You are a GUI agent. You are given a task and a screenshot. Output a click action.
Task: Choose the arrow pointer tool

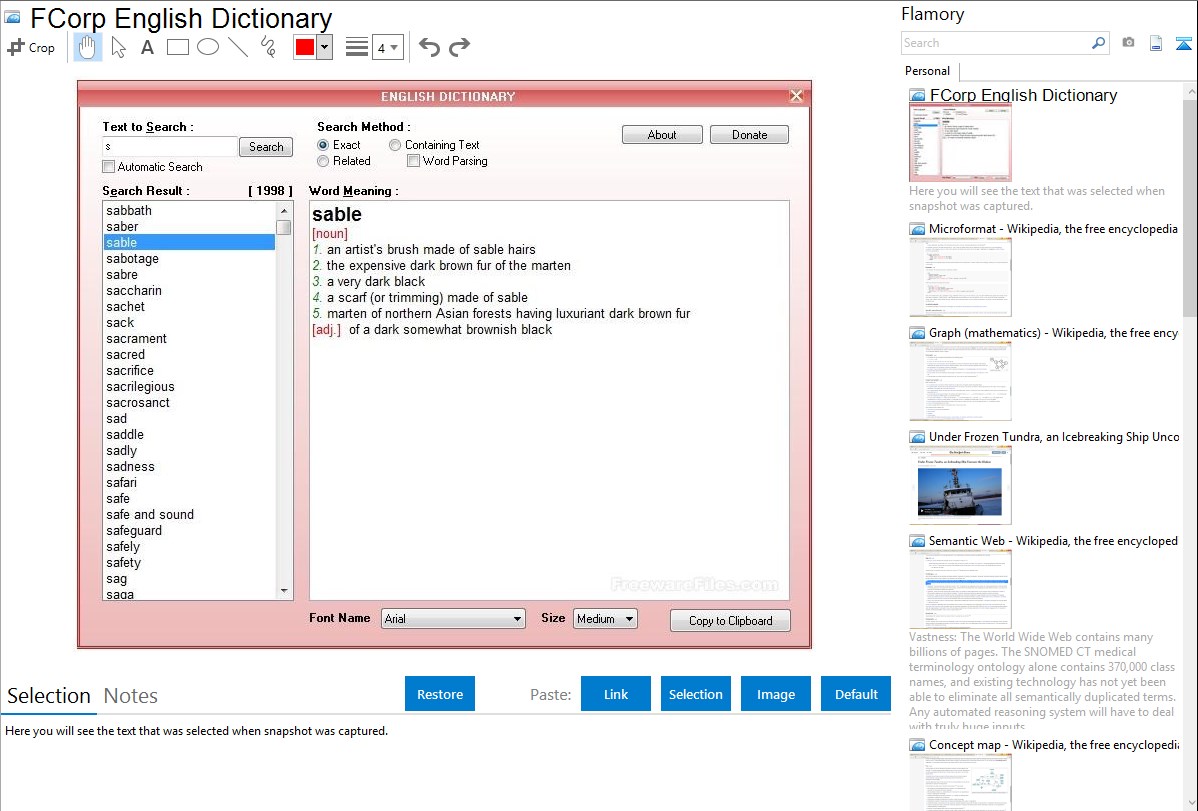[118, 47]
